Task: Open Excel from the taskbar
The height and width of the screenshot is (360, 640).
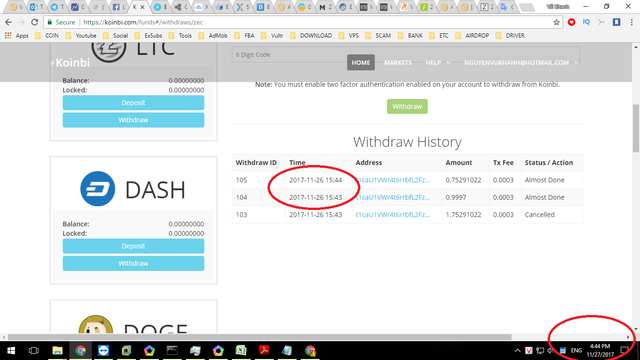Action: click(x=241, y=351)
